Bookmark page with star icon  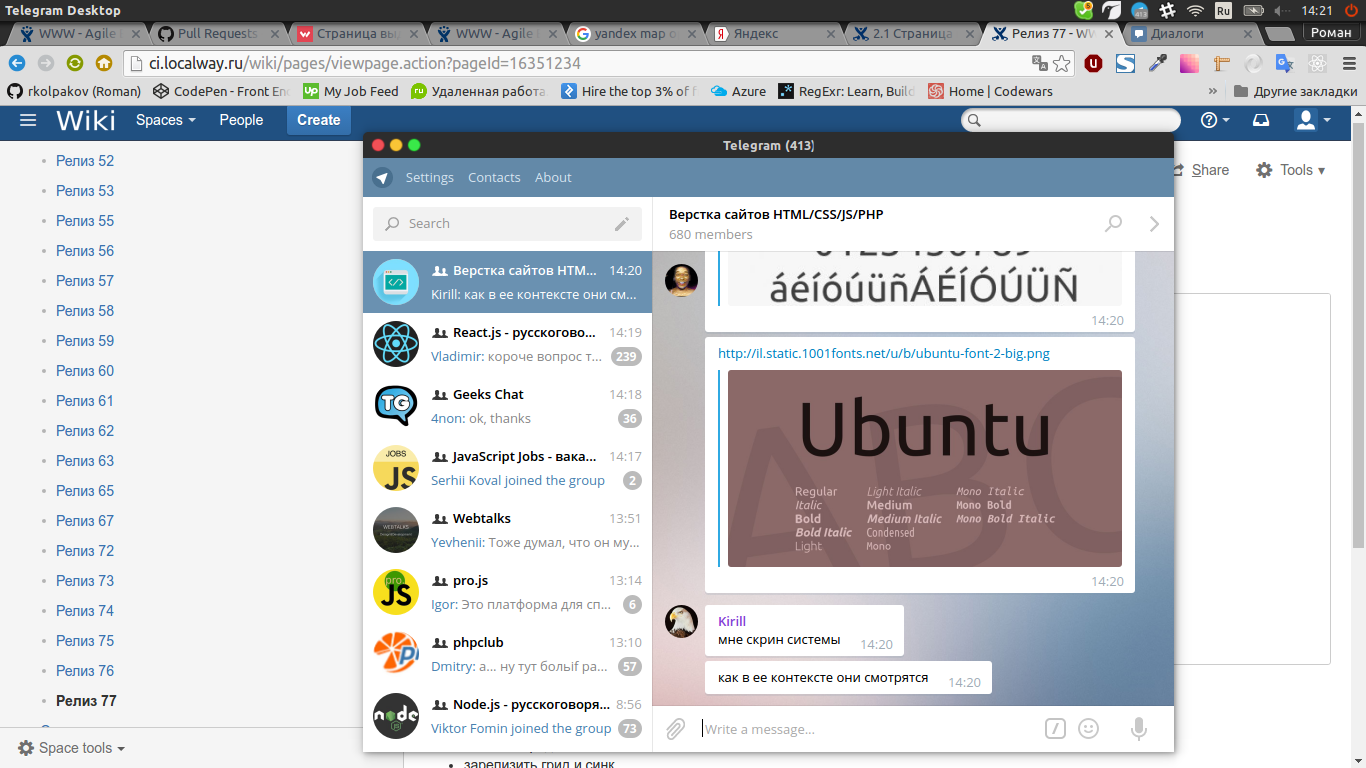pos(1062,64)
